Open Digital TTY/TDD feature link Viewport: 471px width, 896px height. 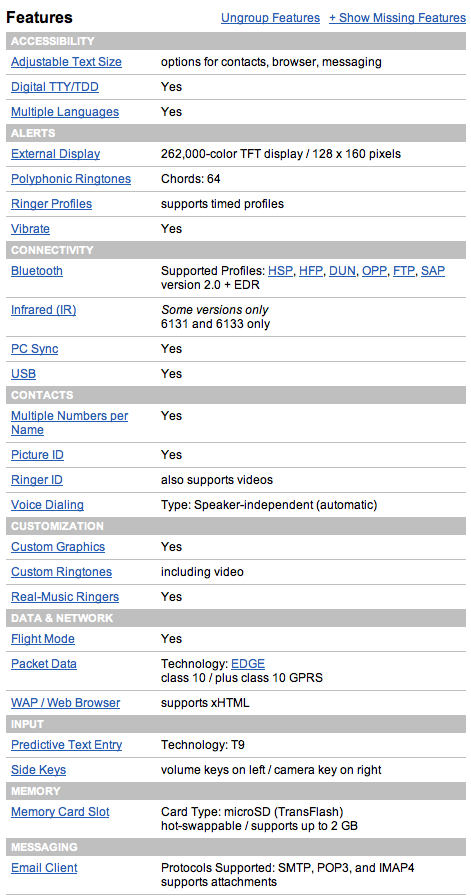pyautogui.click(x=55, y=87)
